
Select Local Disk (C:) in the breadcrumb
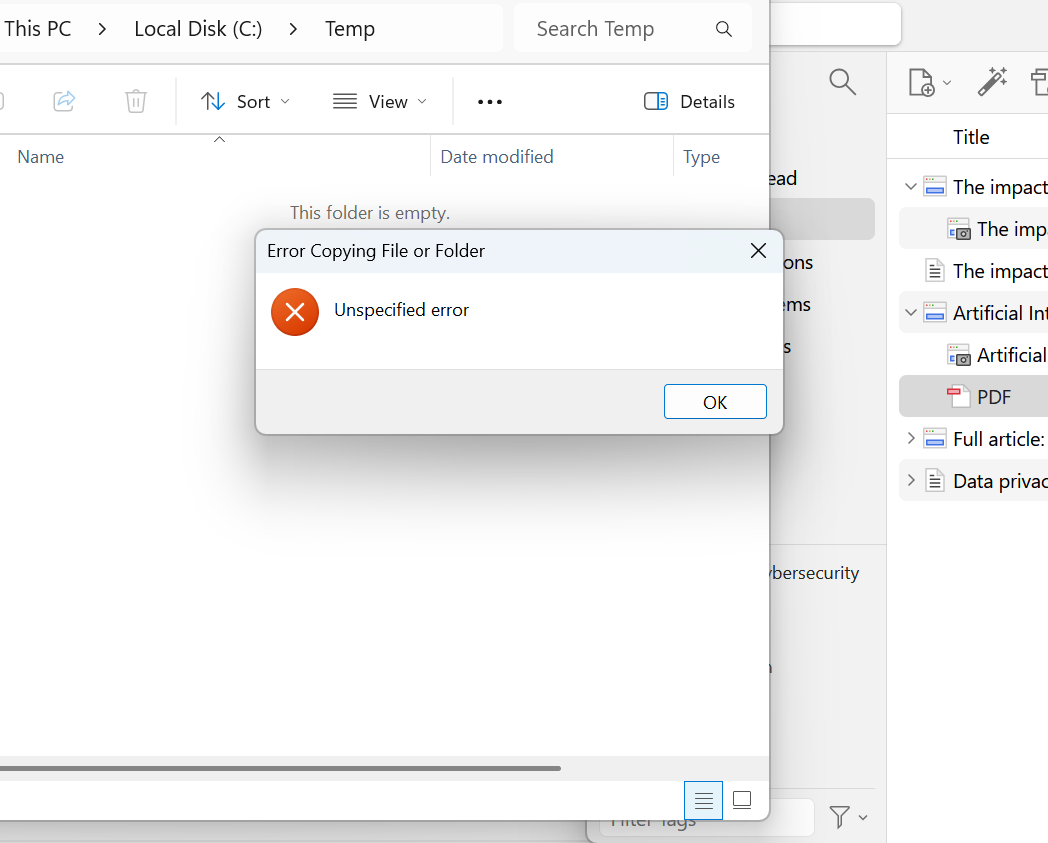coord(198,29)
